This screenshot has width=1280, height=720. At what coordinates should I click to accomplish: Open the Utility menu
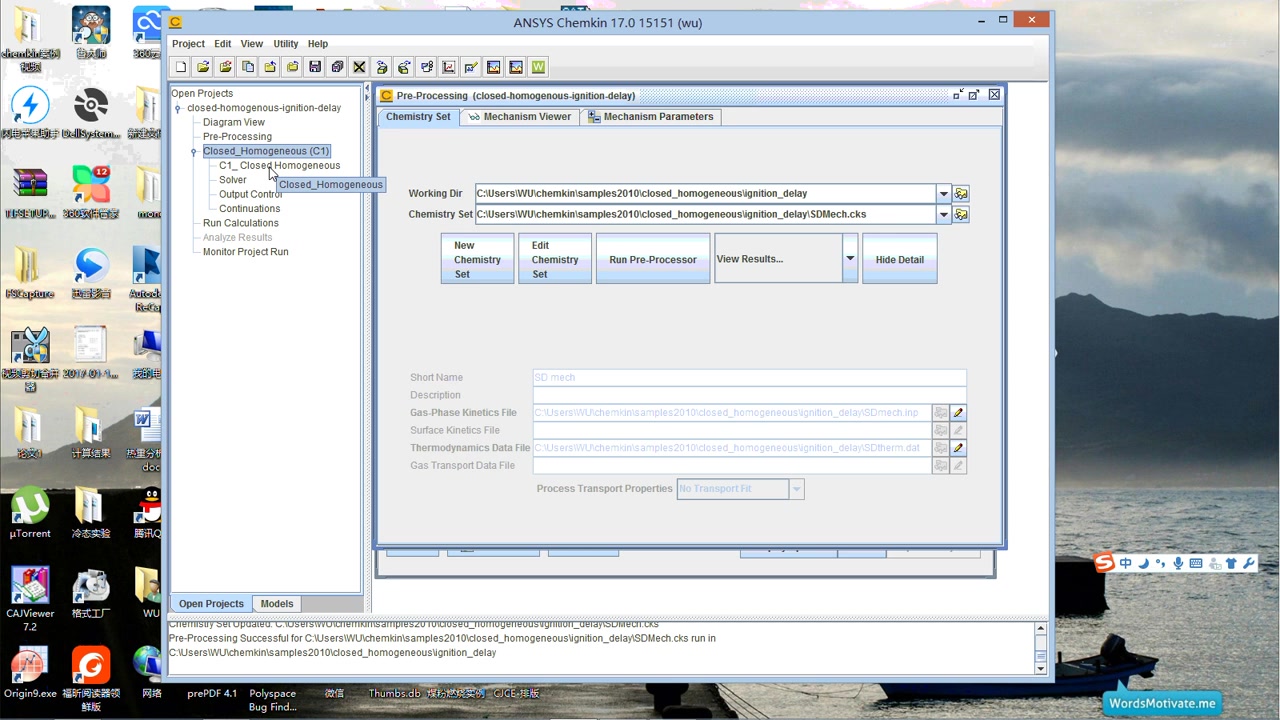[286, 44]
